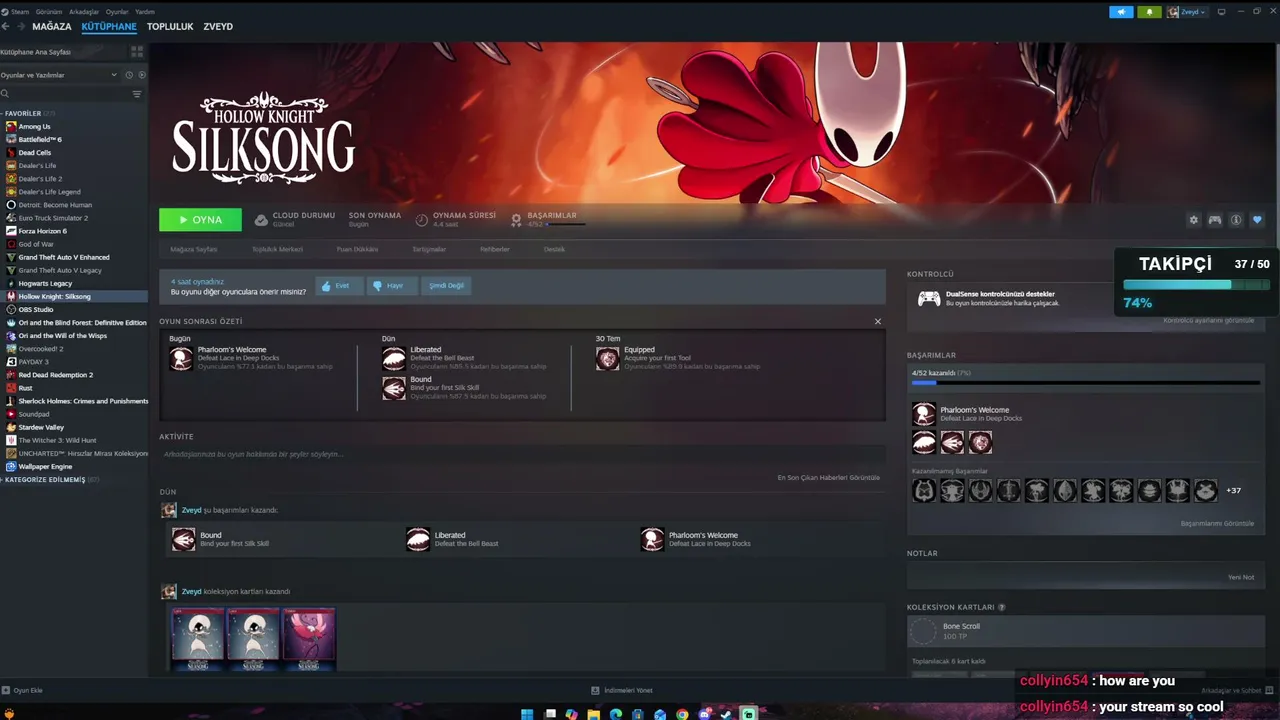Open the Yardım menu
This screenshot has height=720, width=1280.
pyautogui.click(x=145, y=11)
